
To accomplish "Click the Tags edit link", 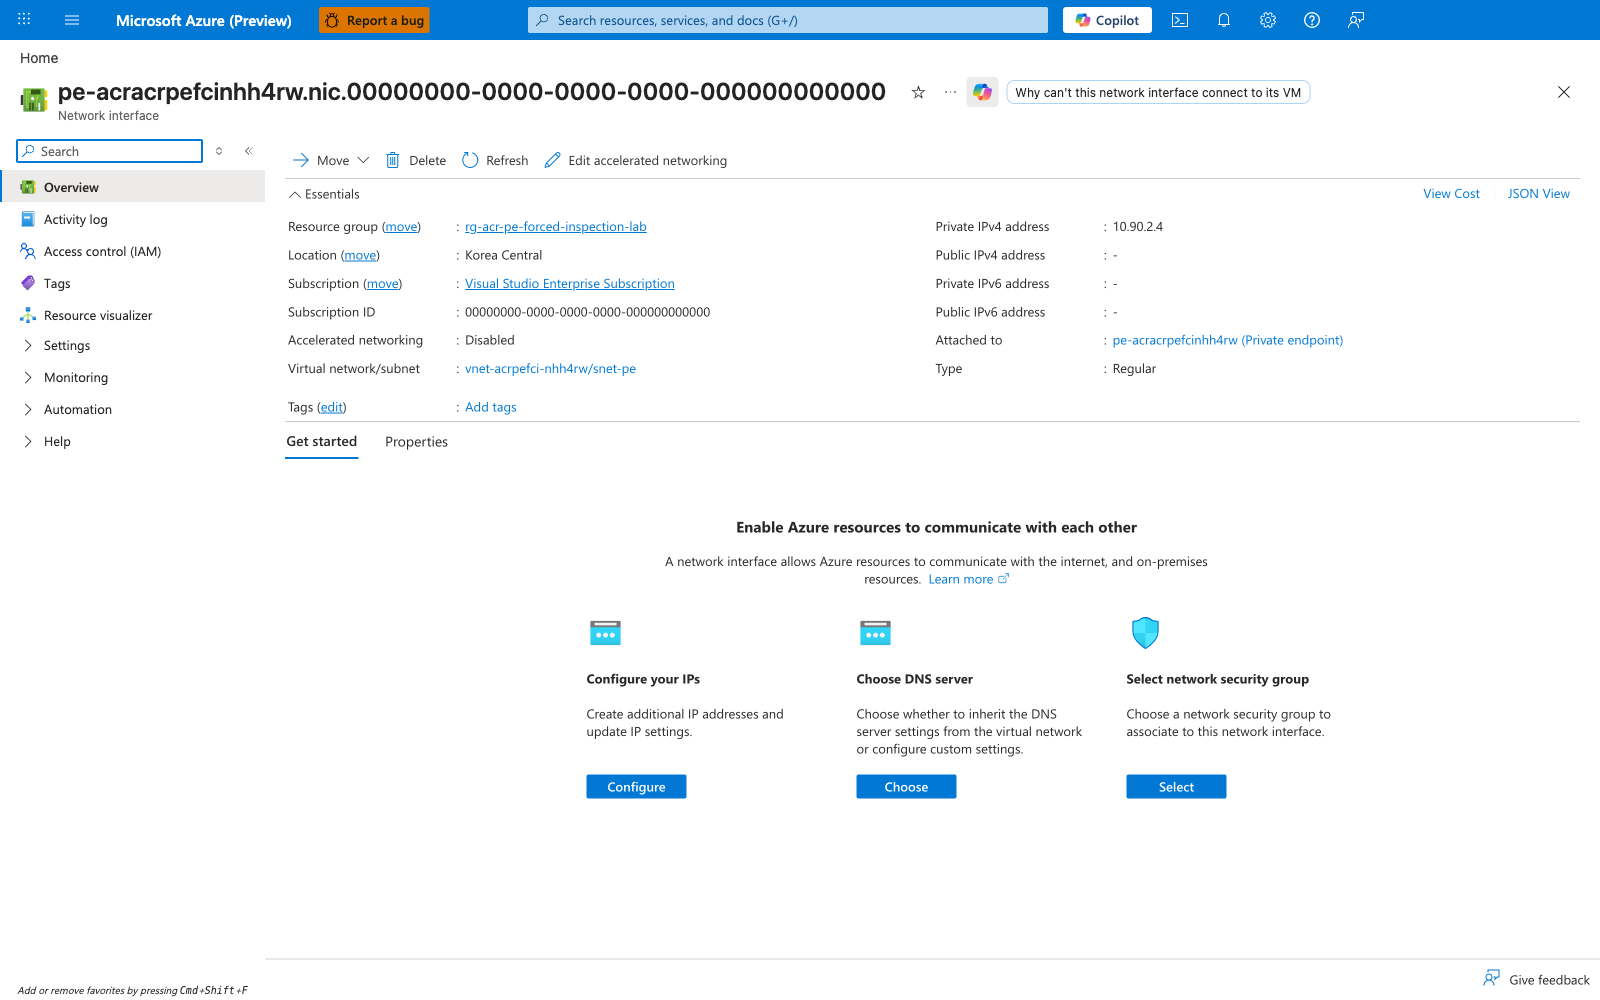I will coord(332,407).
